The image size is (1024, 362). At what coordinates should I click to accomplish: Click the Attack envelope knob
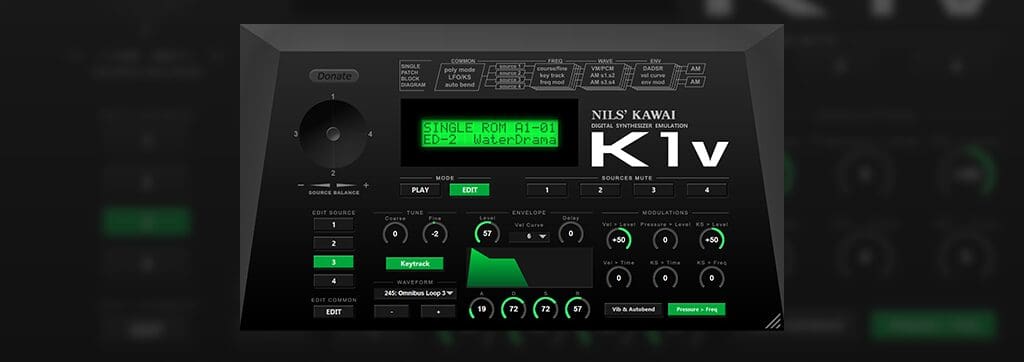481,308
